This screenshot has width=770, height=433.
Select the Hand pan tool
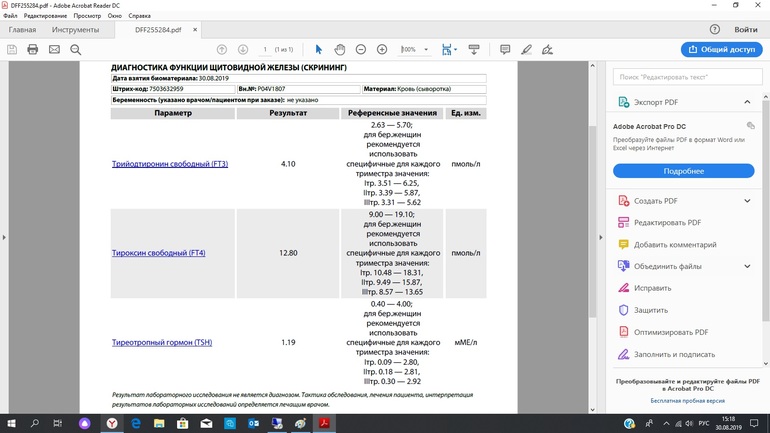click(340, 49)
